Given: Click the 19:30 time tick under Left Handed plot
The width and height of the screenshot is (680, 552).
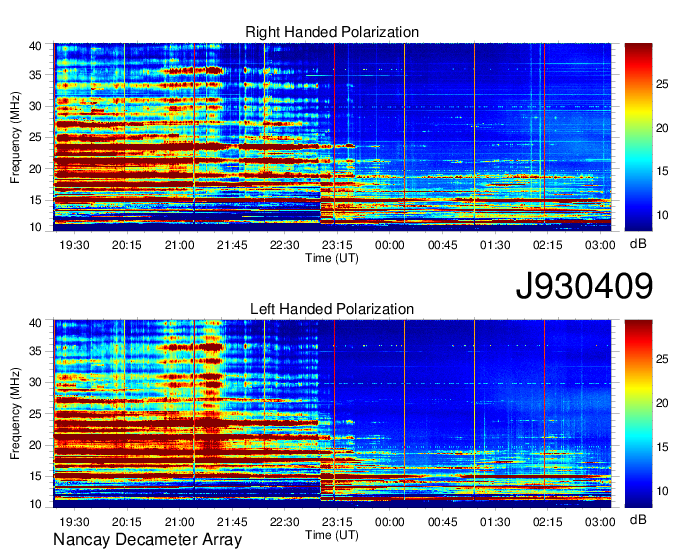Looking at the screenshot, I should [74, 522].
